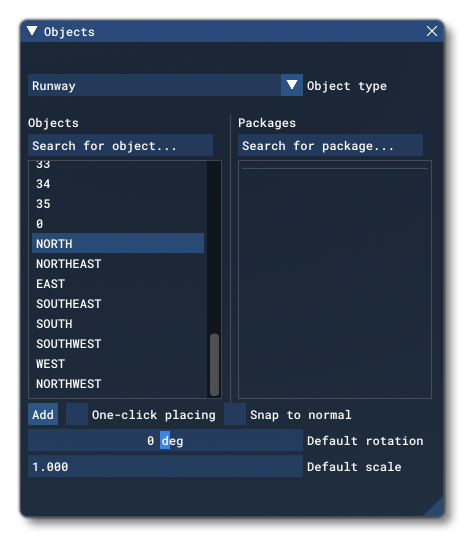Image resolution: width=464 pixels, height=537 pixels.
Task: Enable One-click placing checkbox
Action: pyautogui.click(x=77, y=414)
